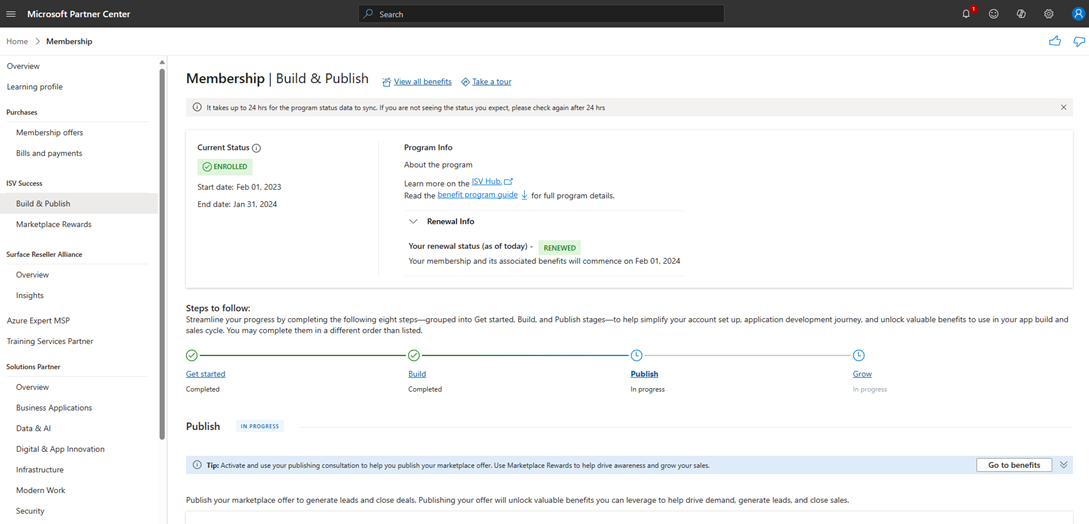The image size is (1089, 524).
Task: Open Membership offers in sidebar
Action: point(49,132)
